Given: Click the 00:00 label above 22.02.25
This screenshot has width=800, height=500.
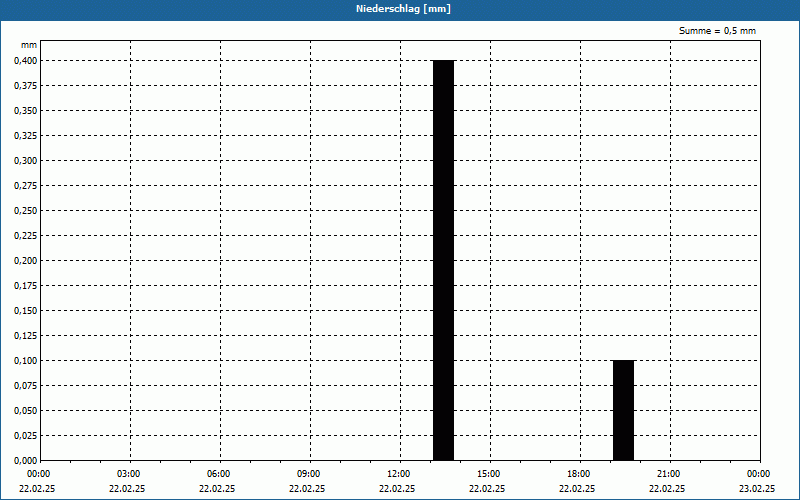Looking at the screenshot, I should click(38, 474).
